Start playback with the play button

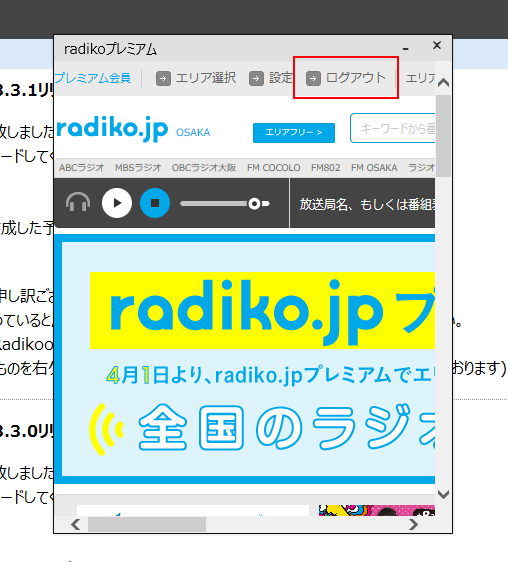click(117, 203)
